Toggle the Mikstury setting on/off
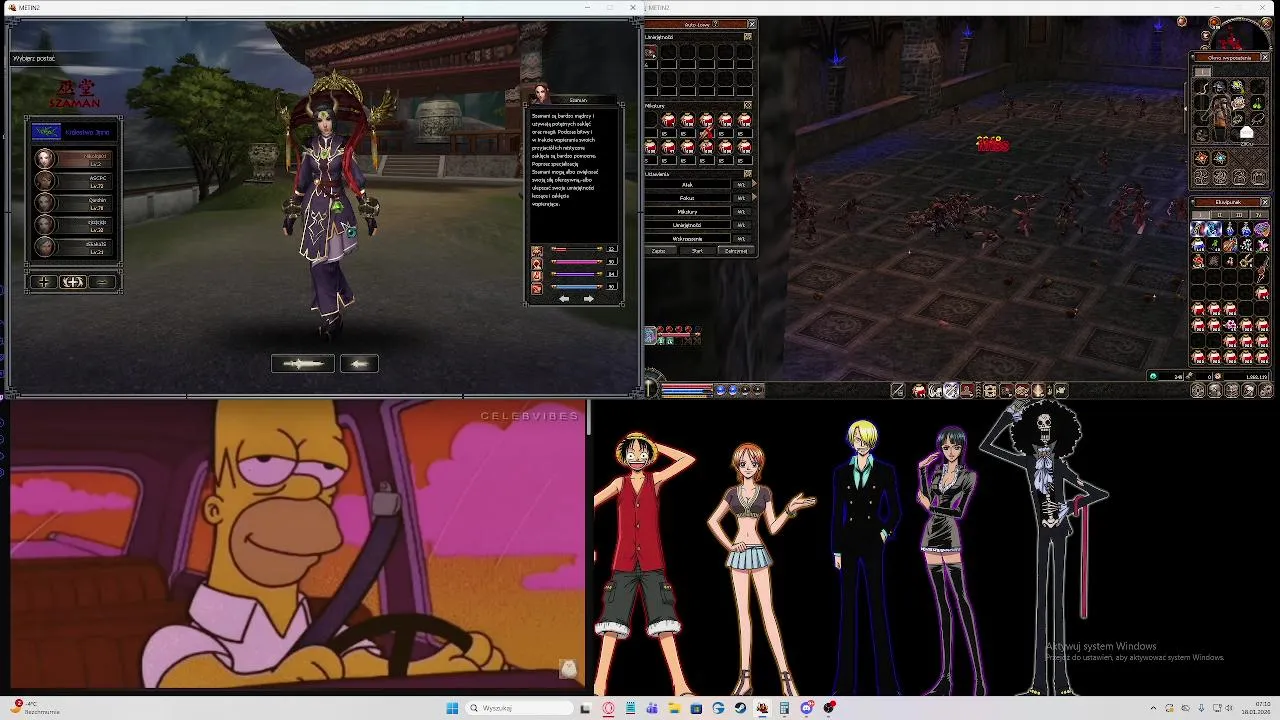This screenshot has width=1280, height=720. coord(741,211)
